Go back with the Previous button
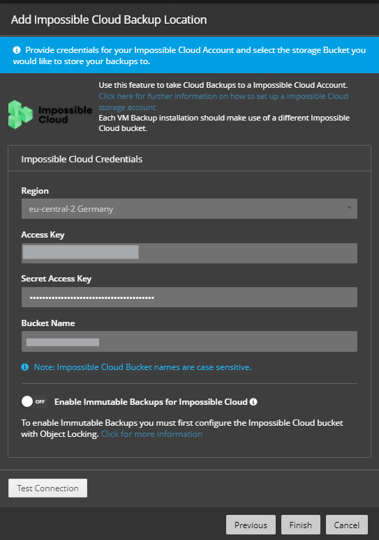The width and height of the screenshot is (379, 540). [251, 525]
